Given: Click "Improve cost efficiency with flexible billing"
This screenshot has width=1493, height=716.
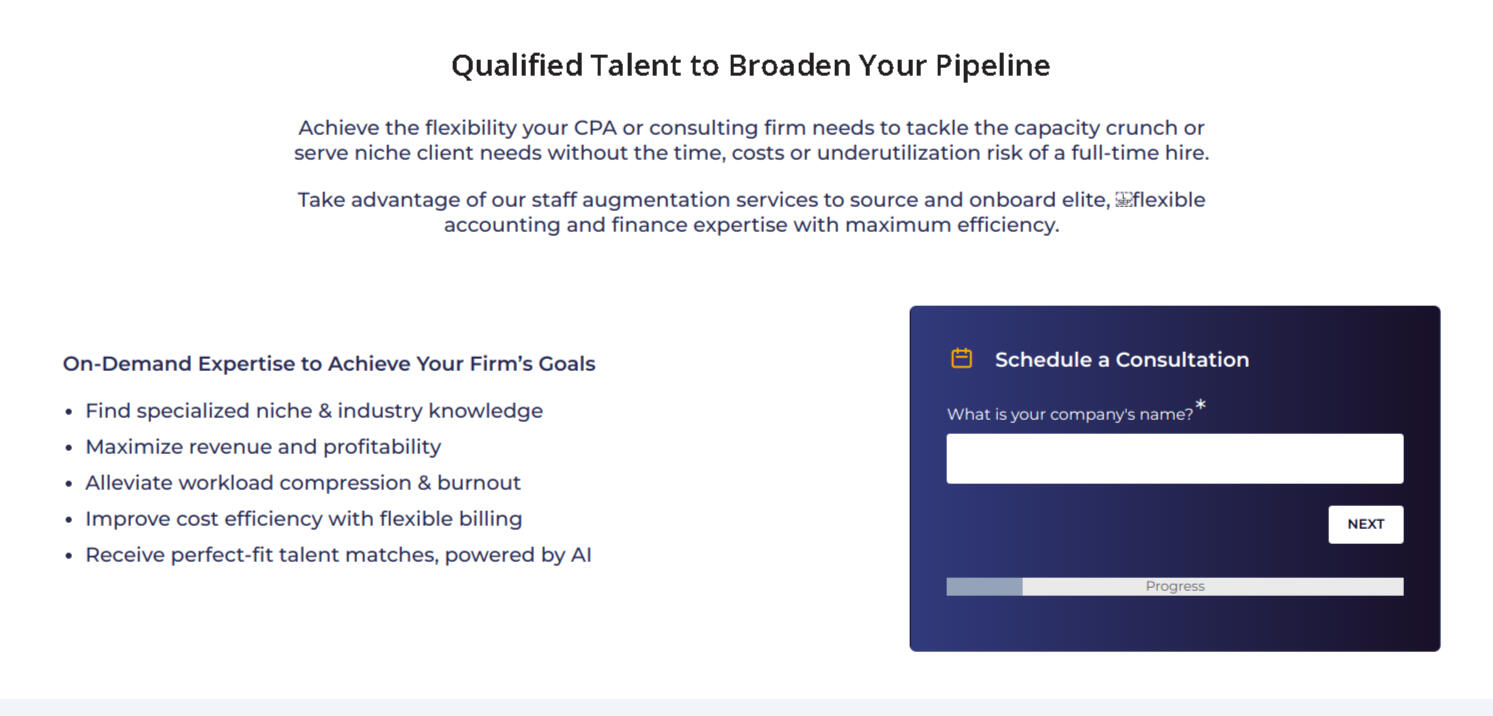Looking at the screenshot, I should point(304,519).
